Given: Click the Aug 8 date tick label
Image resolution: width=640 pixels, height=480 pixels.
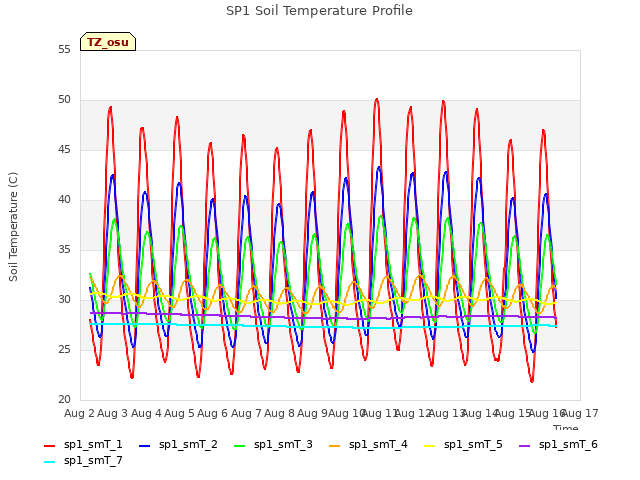Looking at the screenshot, I should 279,413.
